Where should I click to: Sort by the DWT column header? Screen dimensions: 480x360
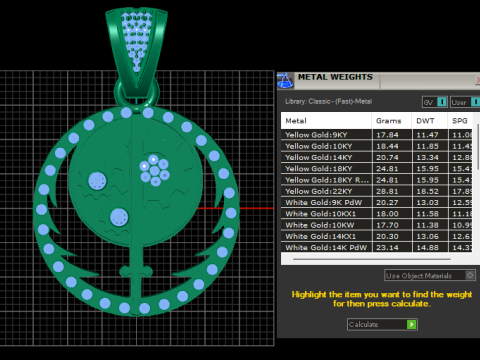tap(430, 121)
